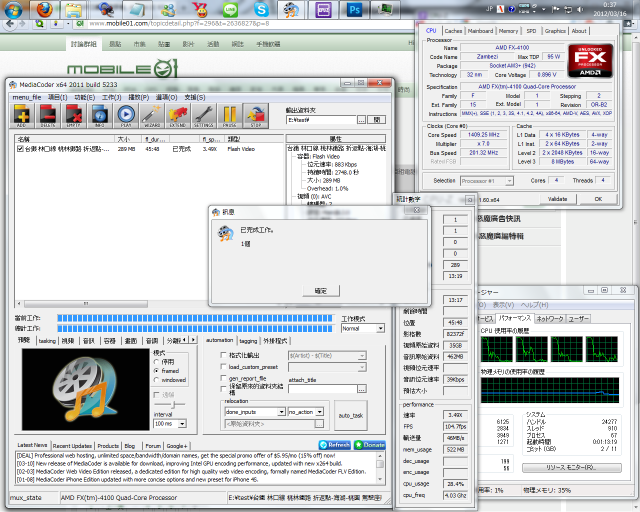640x512 pixels.
Task: Open Firefox from the taskbar
Action: (x=44, y=10)
